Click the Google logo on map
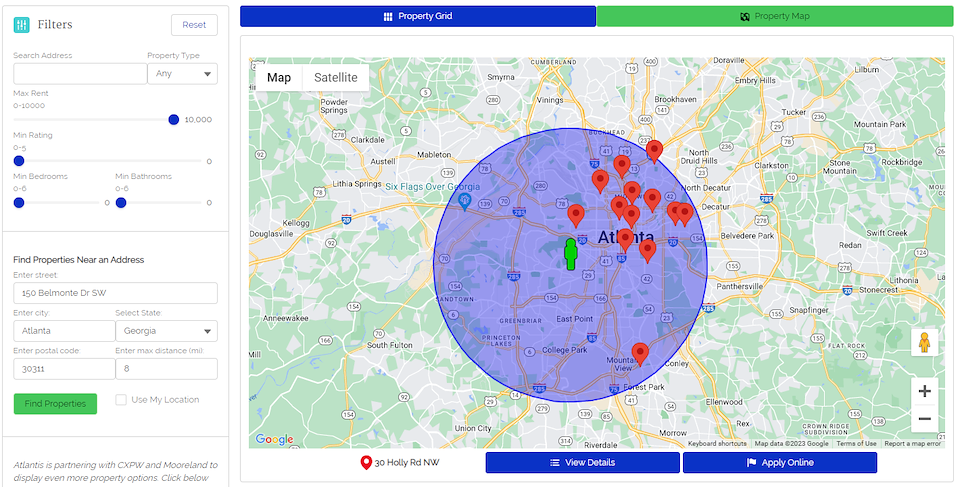960x487 pixels. click(x=274, y=439)
